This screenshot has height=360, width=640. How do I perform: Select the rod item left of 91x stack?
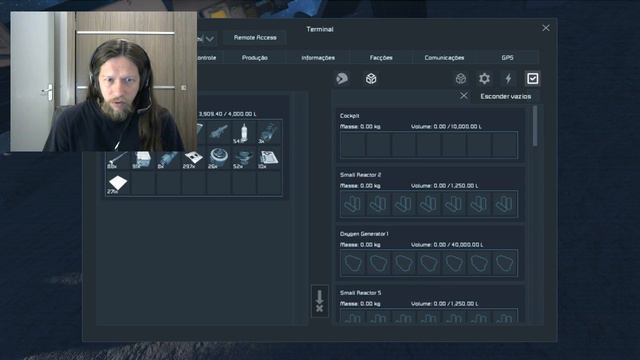coord(118,158)
